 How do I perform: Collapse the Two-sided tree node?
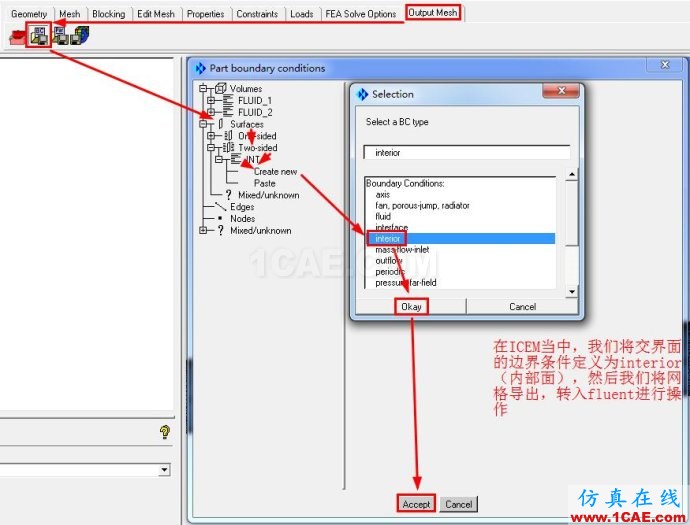pyautogui.click(x=211, y=147)
